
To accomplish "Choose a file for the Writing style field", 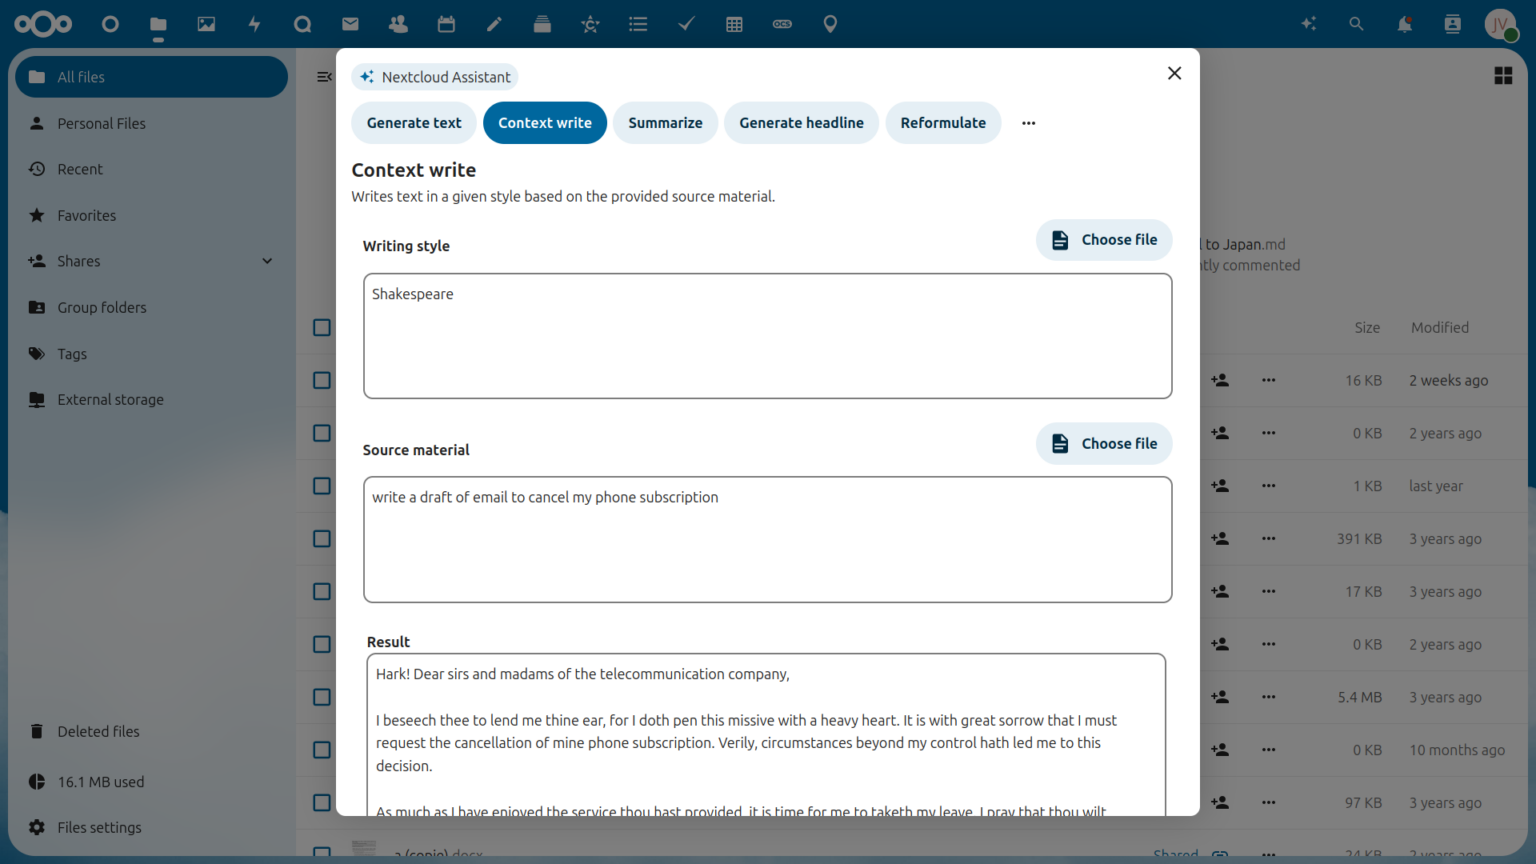I will pyautogui.click(x=1104, y=239).
